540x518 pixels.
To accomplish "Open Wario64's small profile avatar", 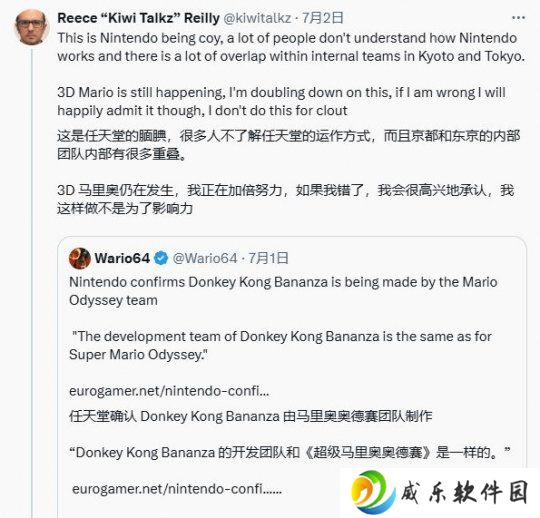I will point(80,258).
